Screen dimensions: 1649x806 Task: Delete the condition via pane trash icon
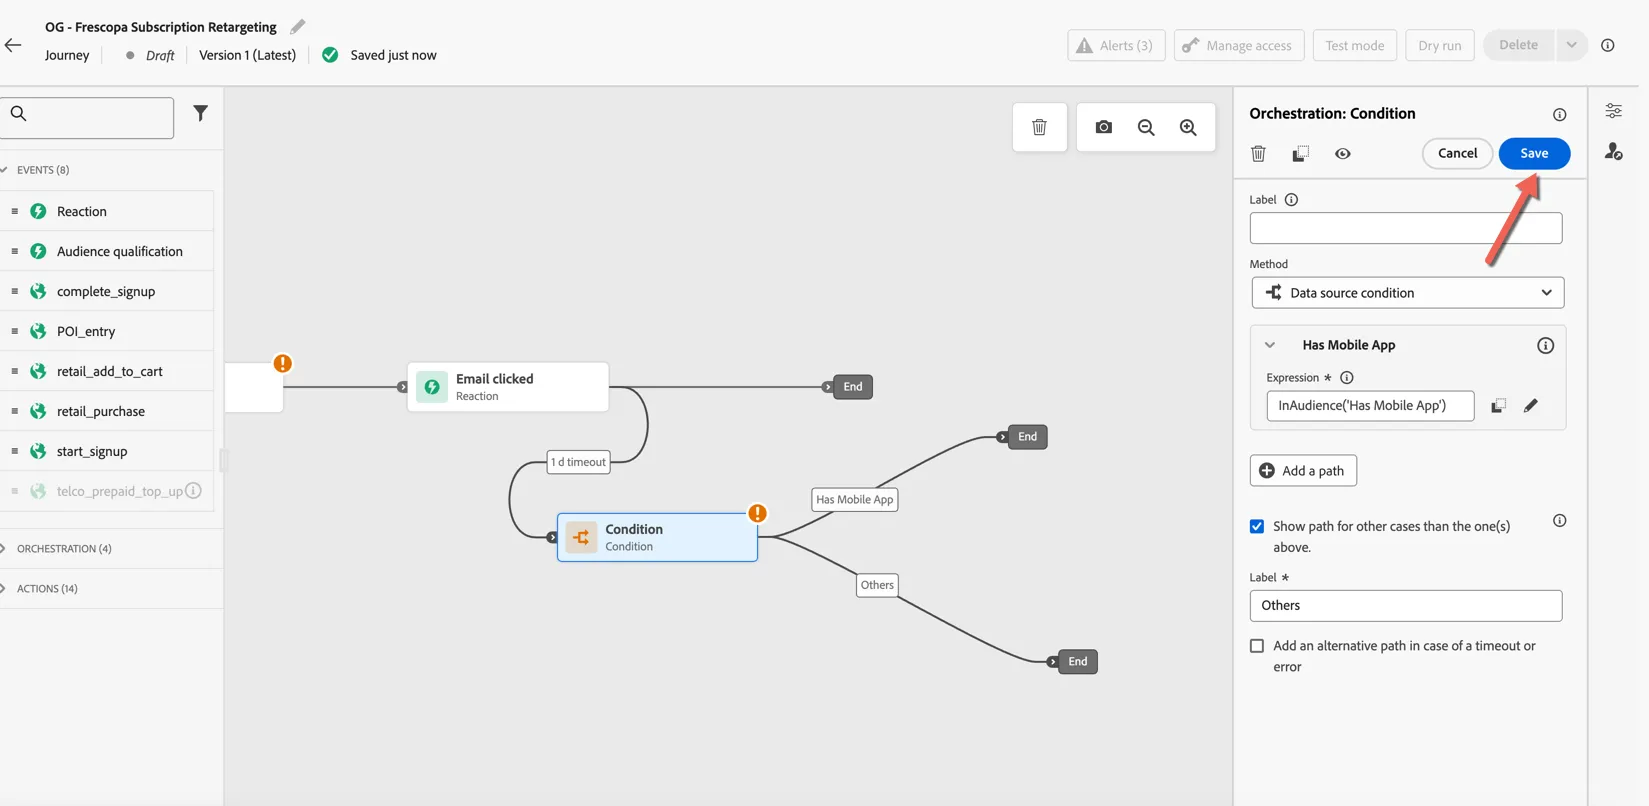(1258, 154)
